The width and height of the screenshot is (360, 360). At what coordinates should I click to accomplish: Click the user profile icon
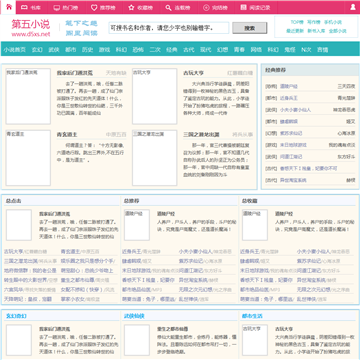point(353,7)
